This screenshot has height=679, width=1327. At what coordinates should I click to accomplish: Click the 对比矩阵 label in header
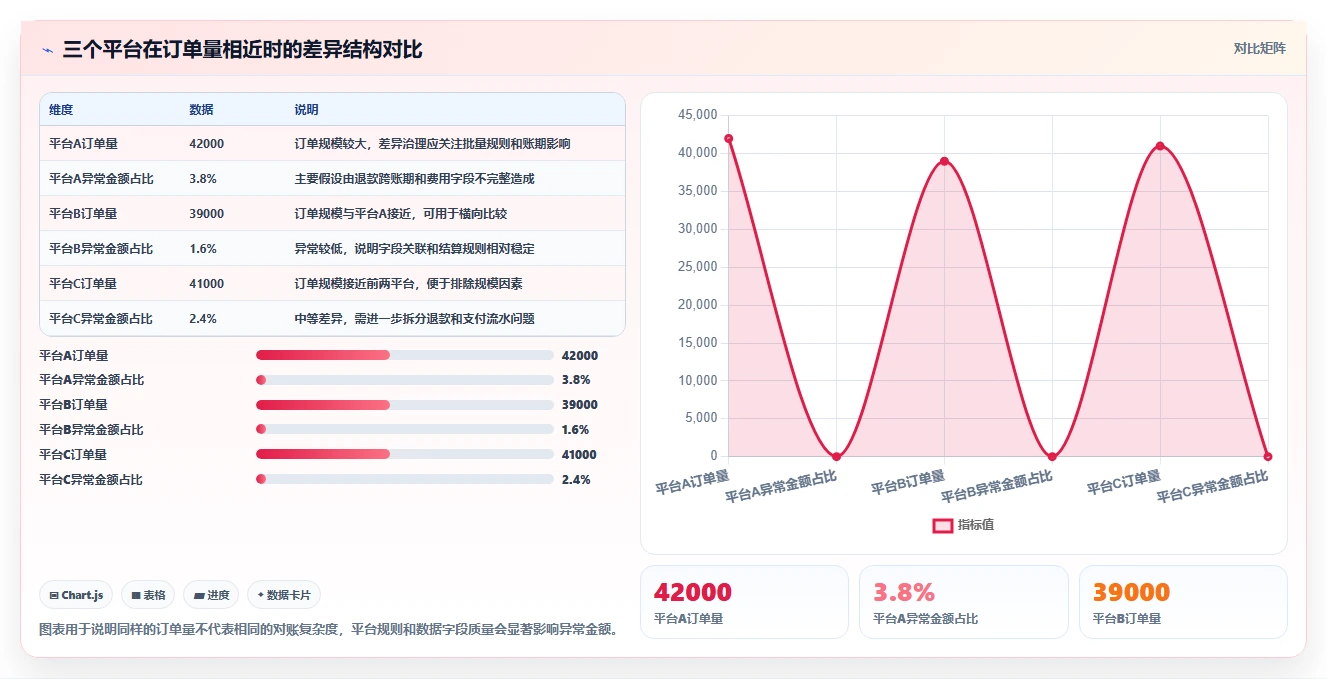pos(1259,48)
